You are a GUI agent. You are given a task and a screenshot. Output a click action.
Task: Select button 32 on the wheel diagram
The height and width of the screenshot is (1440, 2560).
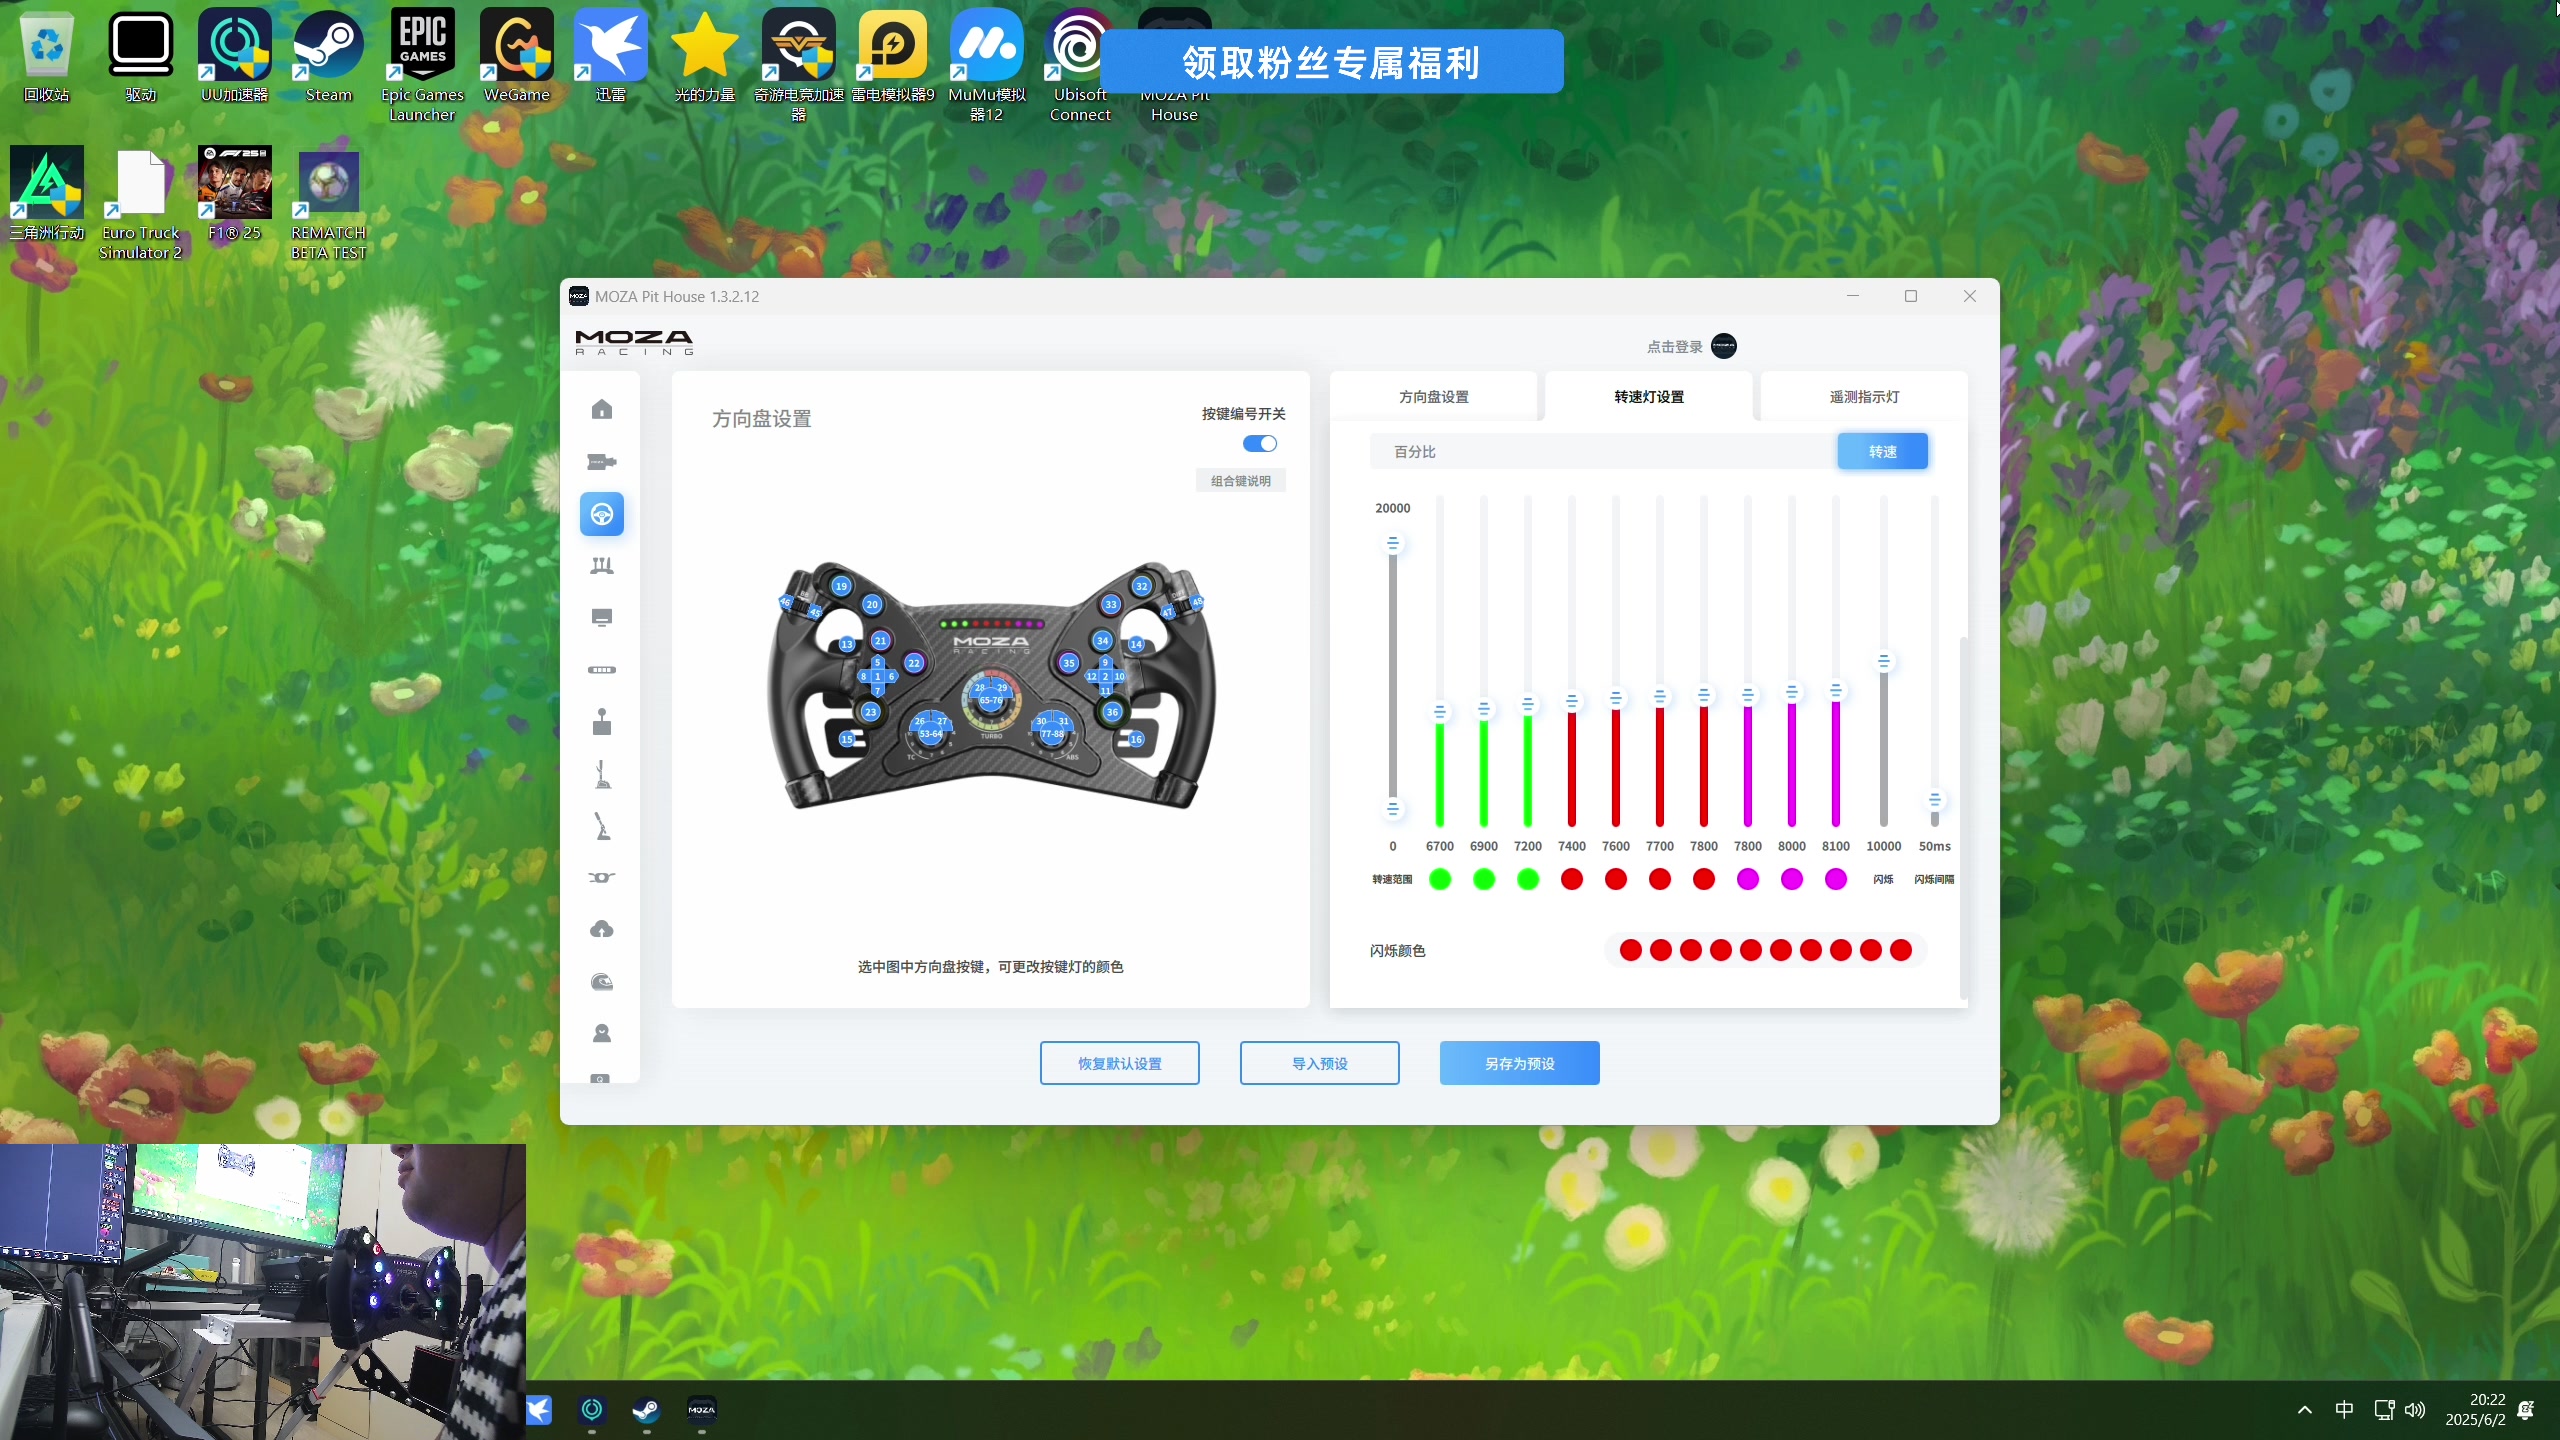click(1142, 586)
